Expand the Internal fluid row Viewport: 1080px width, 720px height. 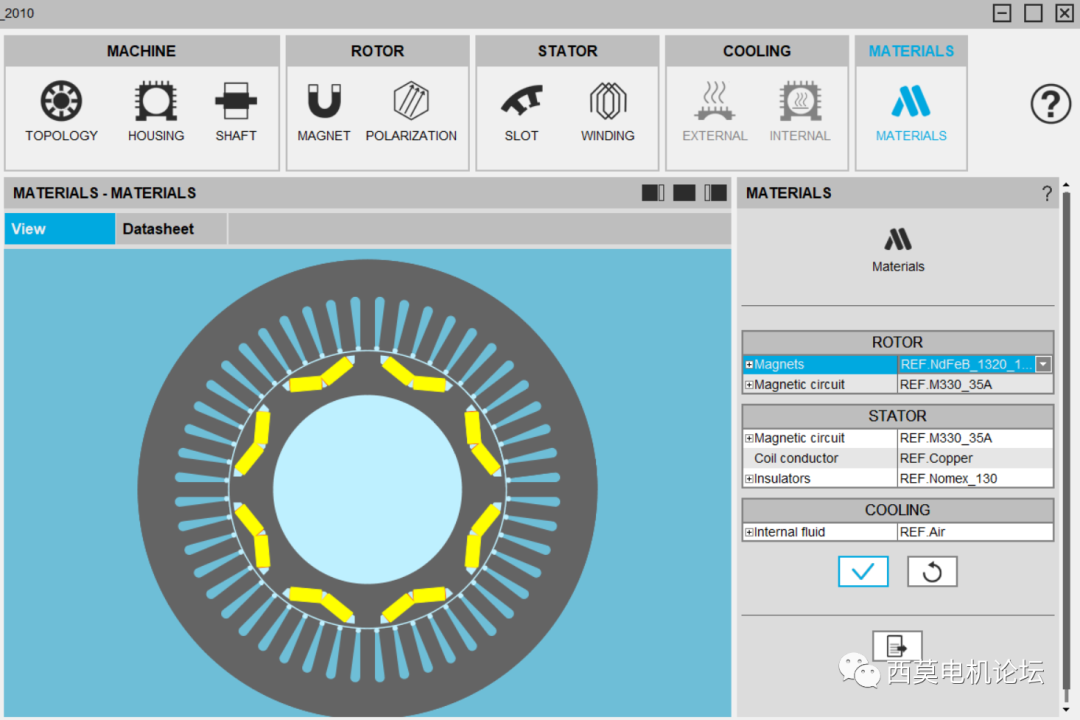pos(749,532)
